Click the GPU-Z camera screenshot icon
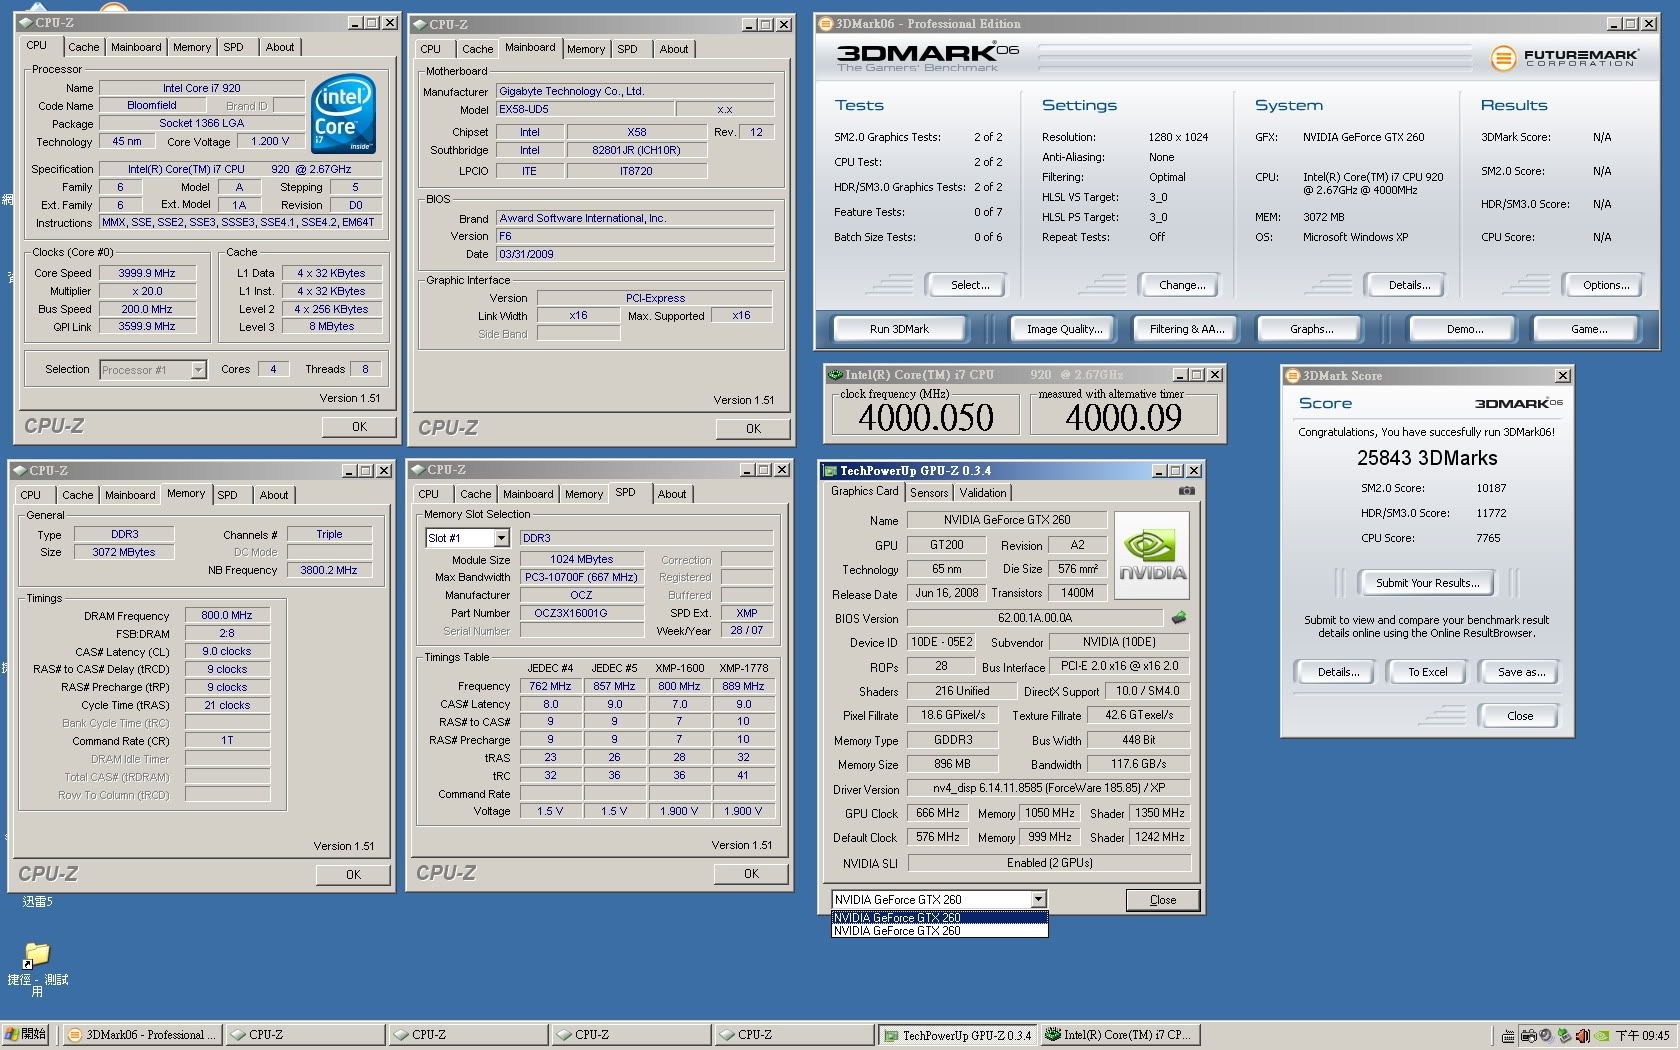The width and height of the screenshot is (1680, 1050). point(1186,491)
